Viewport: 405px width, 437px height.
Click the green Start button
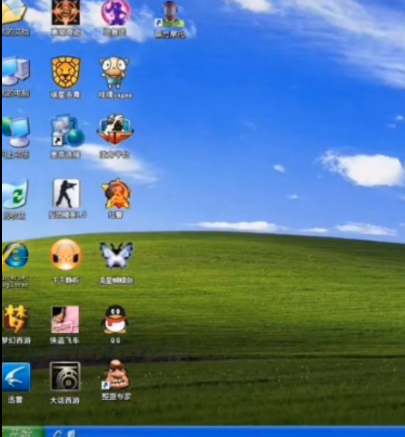(x=22, y=432)
